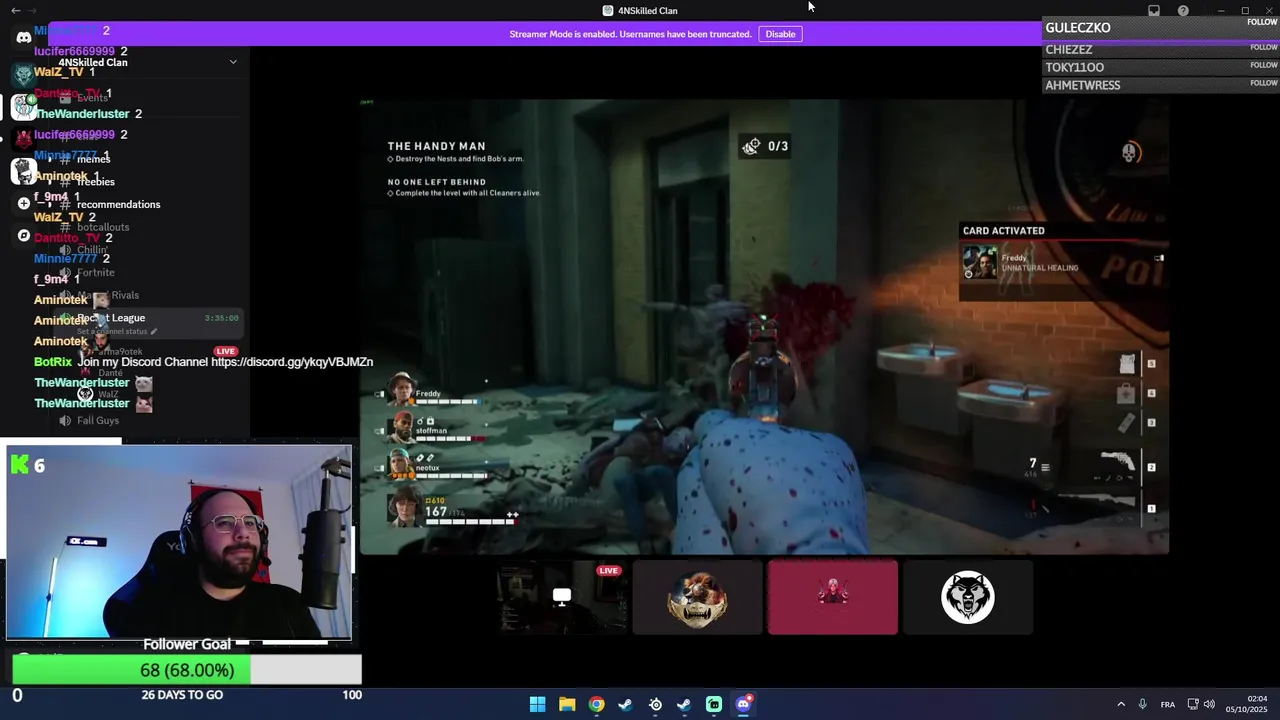Open the first Steam taskbar icon
Viewport: 1280px width, 720px height.
[x=625, y=704]
